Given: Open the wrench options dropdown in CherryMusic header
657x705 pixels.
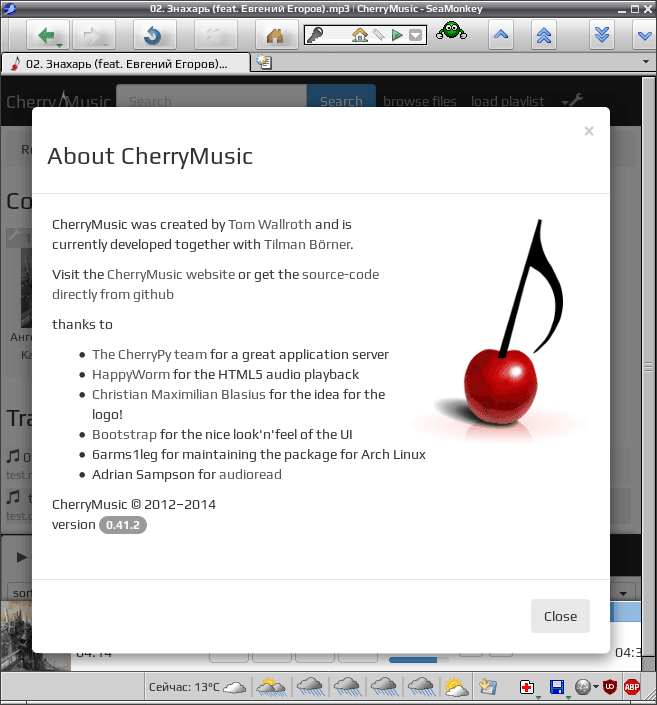Looking at the screenshot, I should 573,100.
